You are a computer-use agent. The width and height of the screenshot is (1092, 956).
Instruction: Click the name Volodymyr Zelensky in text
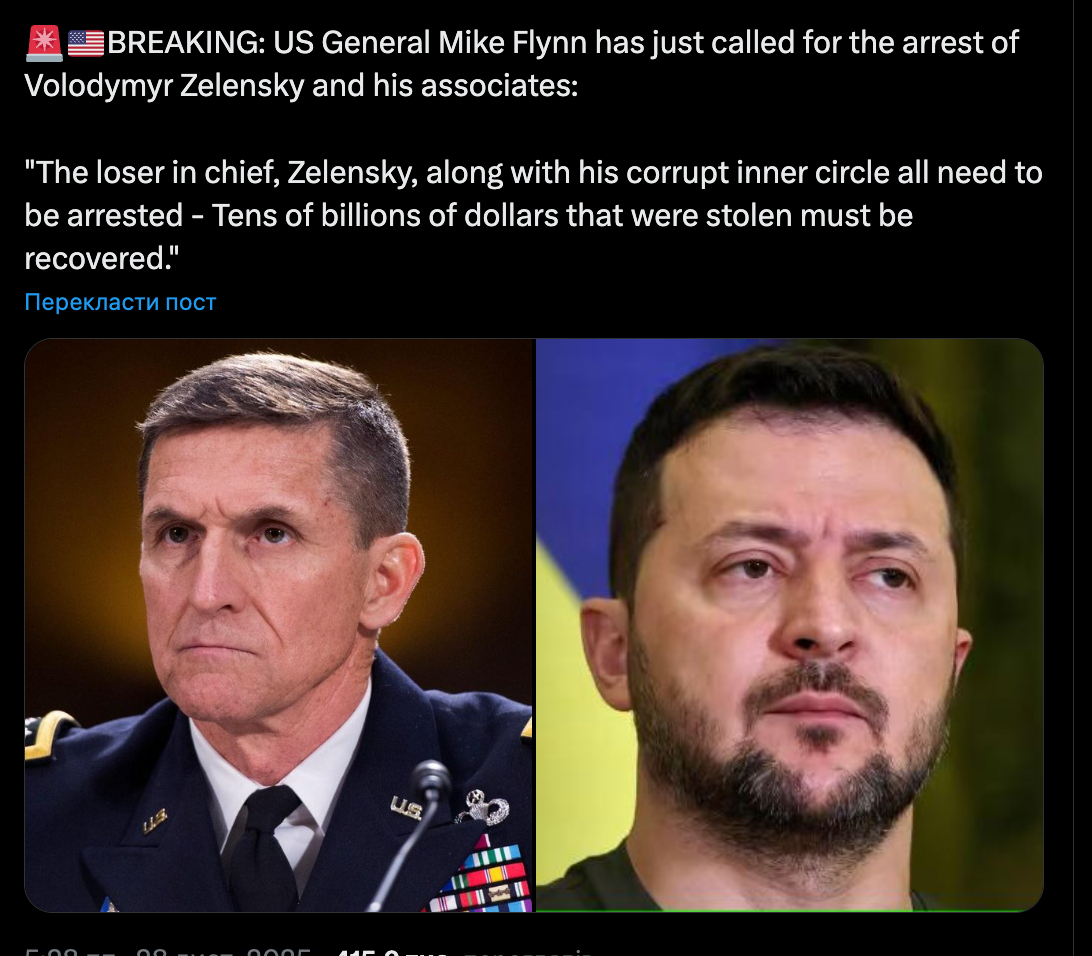[164, 86]
